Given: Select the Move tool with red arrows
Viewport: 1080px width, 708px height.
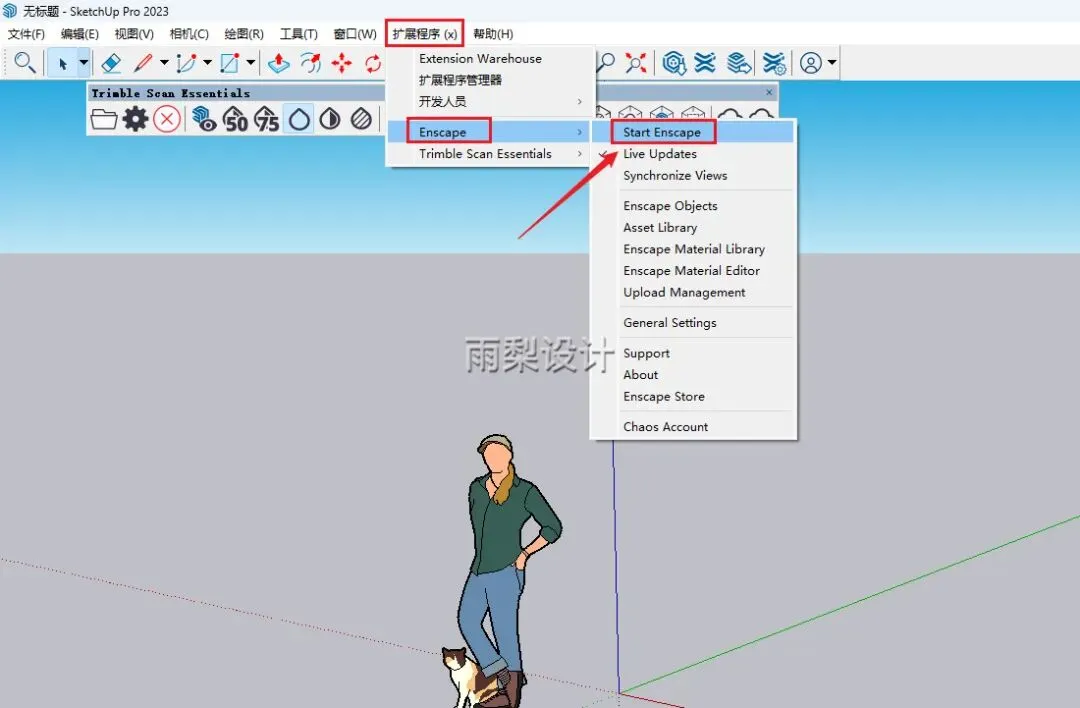Looking at the screenshot, I should point(342,63).
